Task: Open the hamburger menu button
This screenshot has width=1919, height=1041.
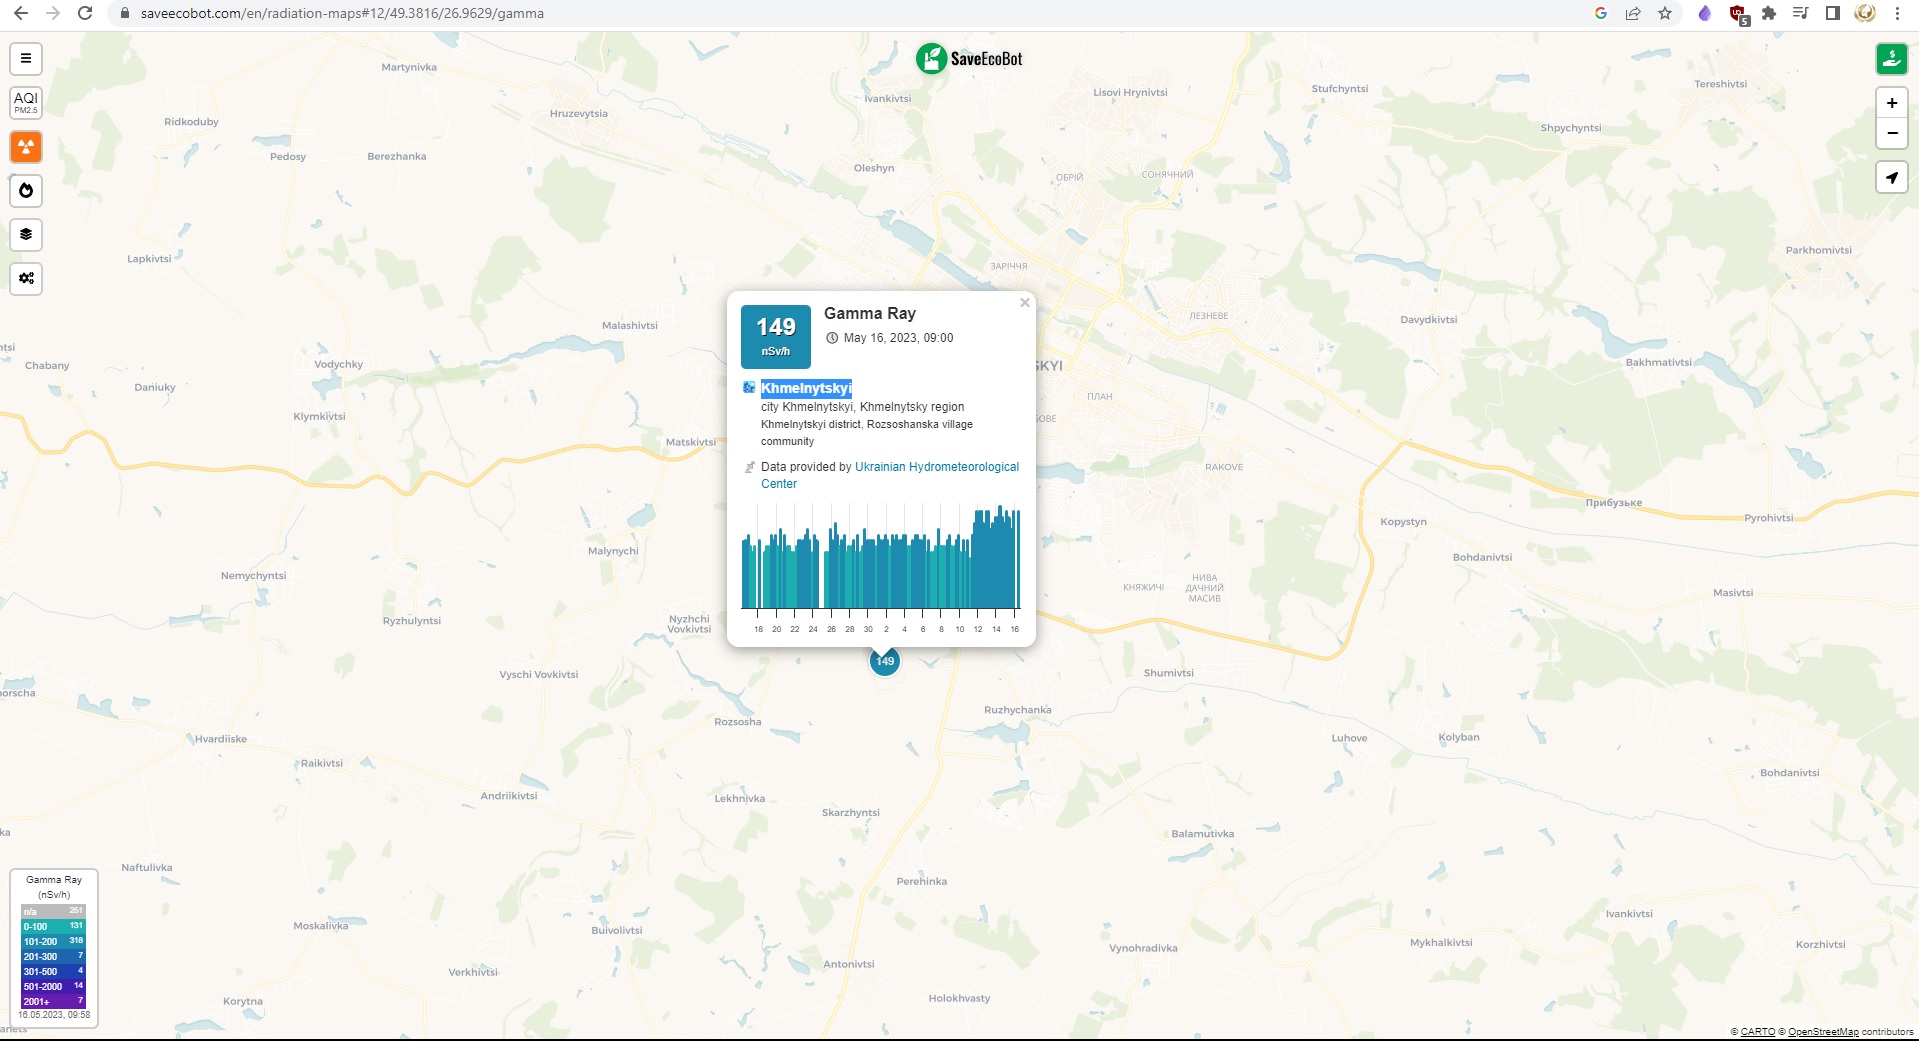Action: coord(26,58)
